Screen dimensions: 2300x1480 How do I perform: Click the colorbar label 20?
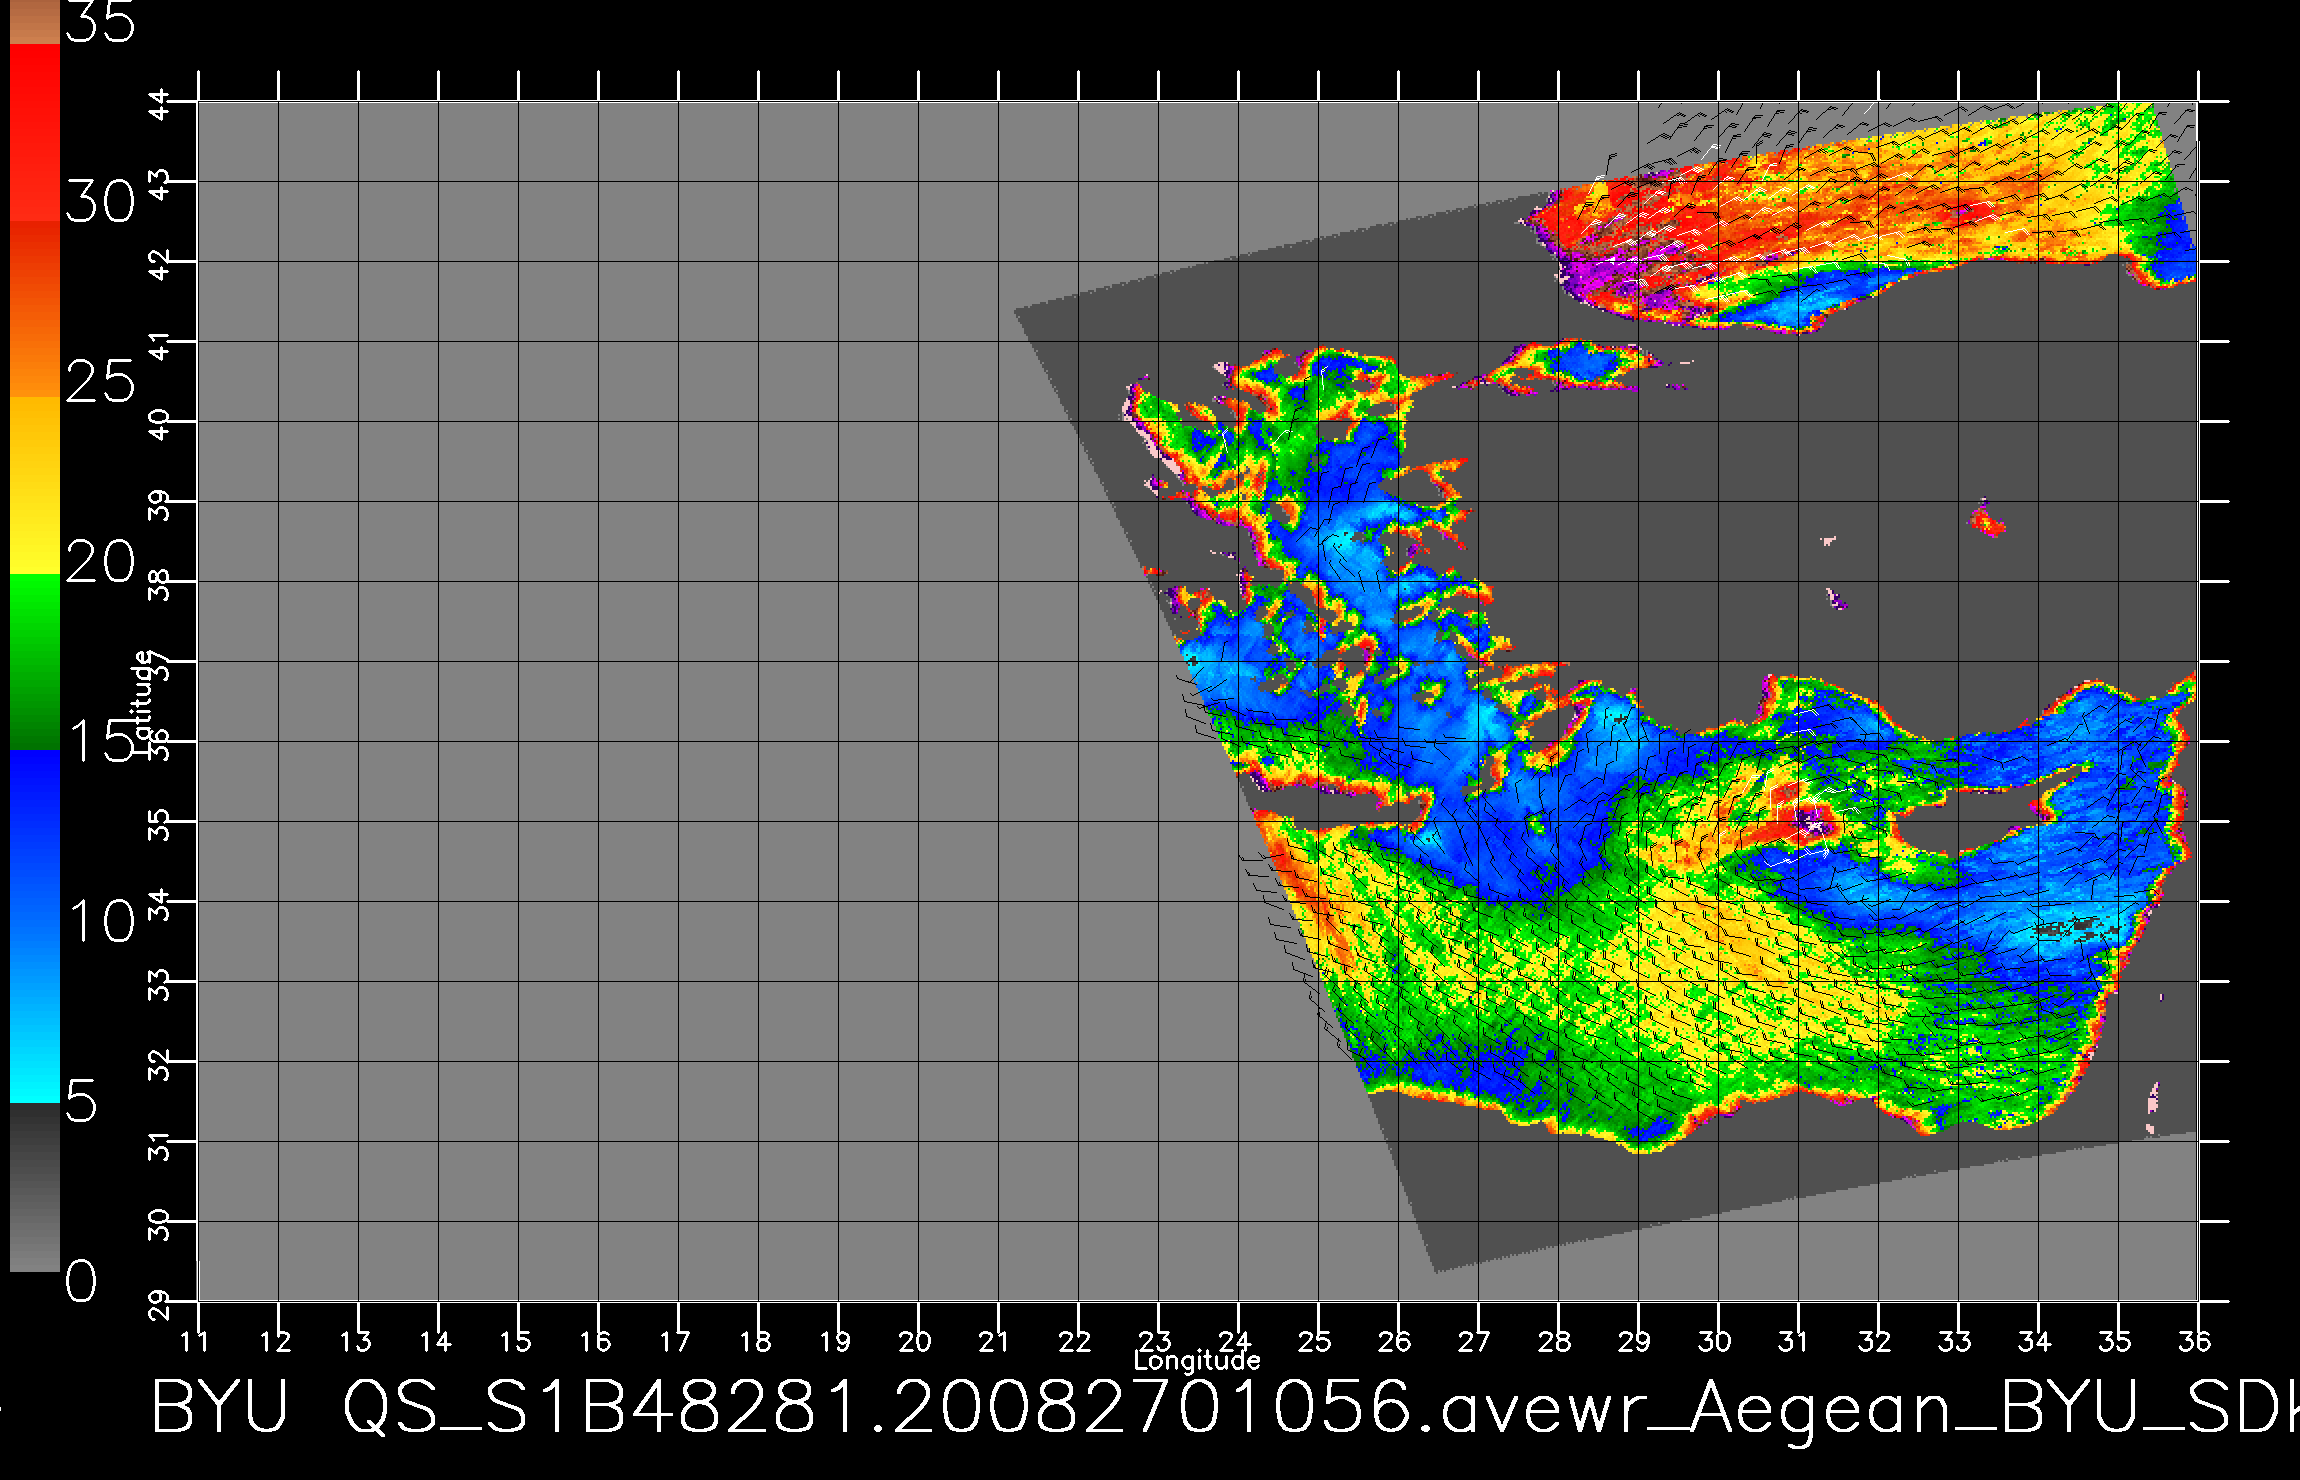100,562
